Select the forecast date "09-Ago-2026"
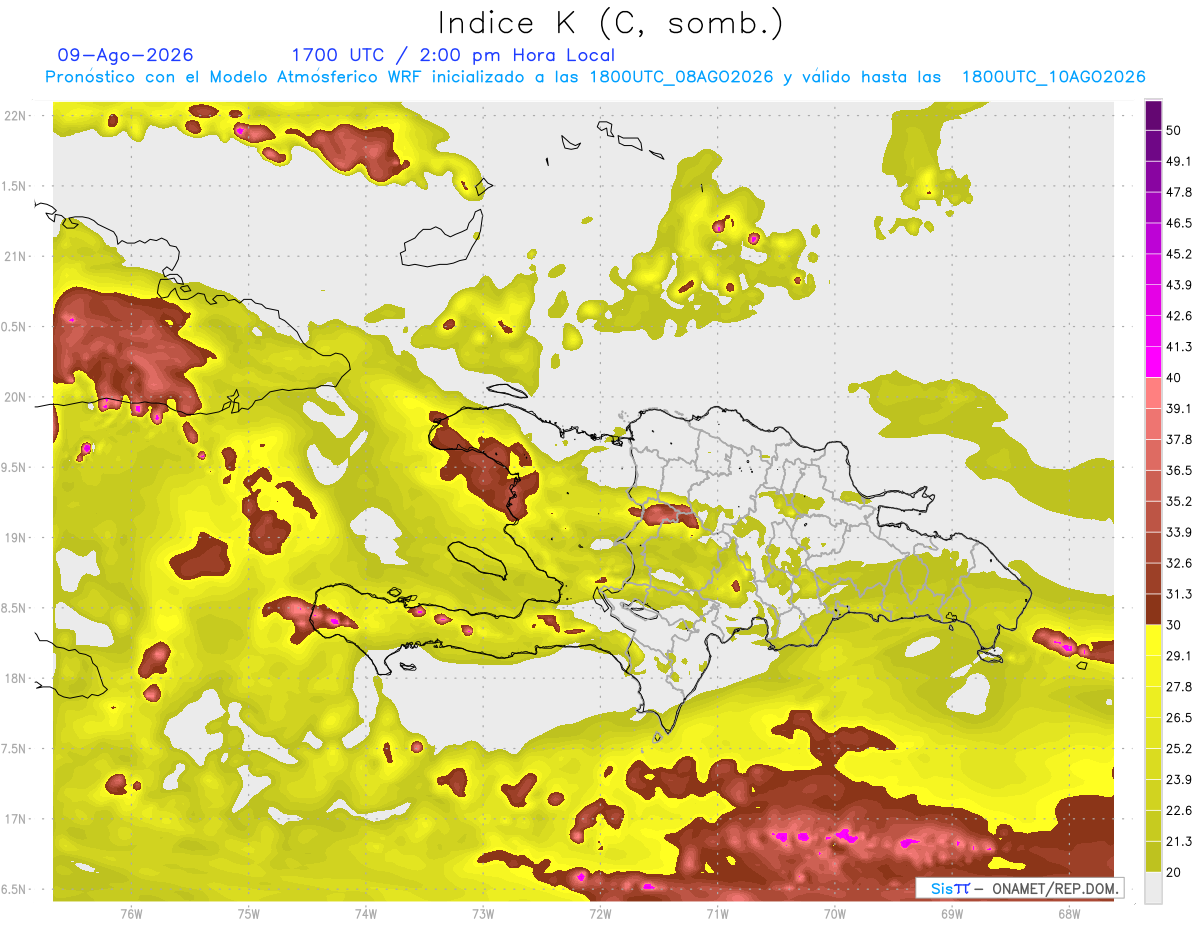 click(126, 55)
